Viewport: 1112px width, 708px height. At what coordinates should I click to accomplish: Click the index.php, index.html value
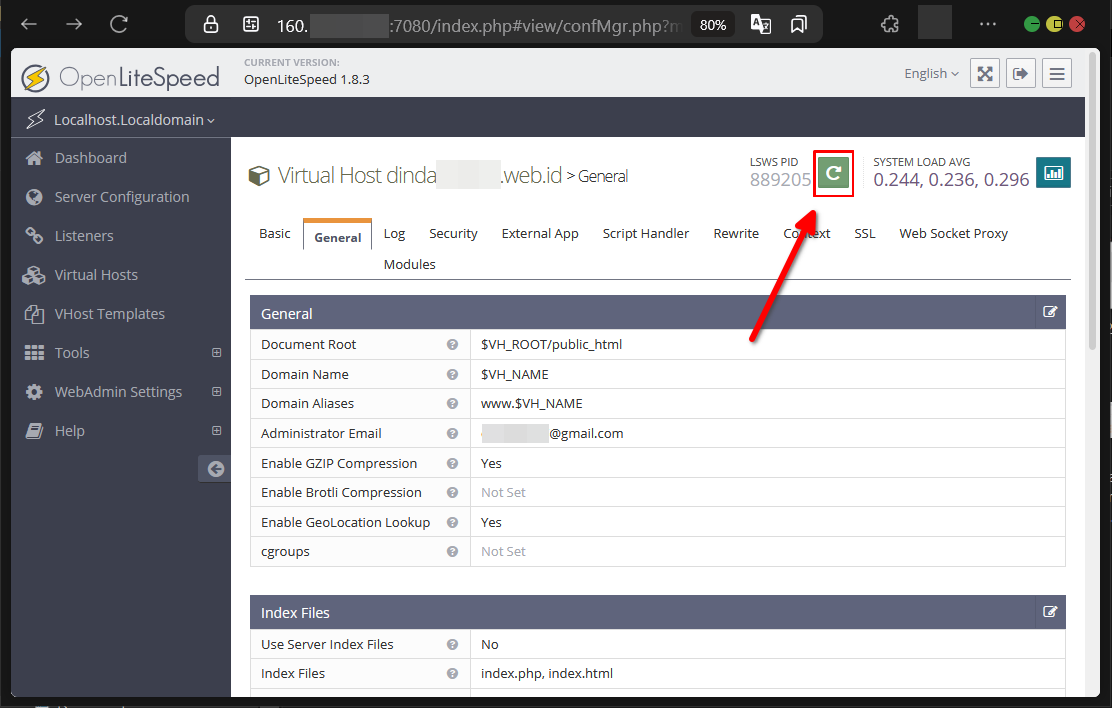pyautogui.click(x=546, y=673)
